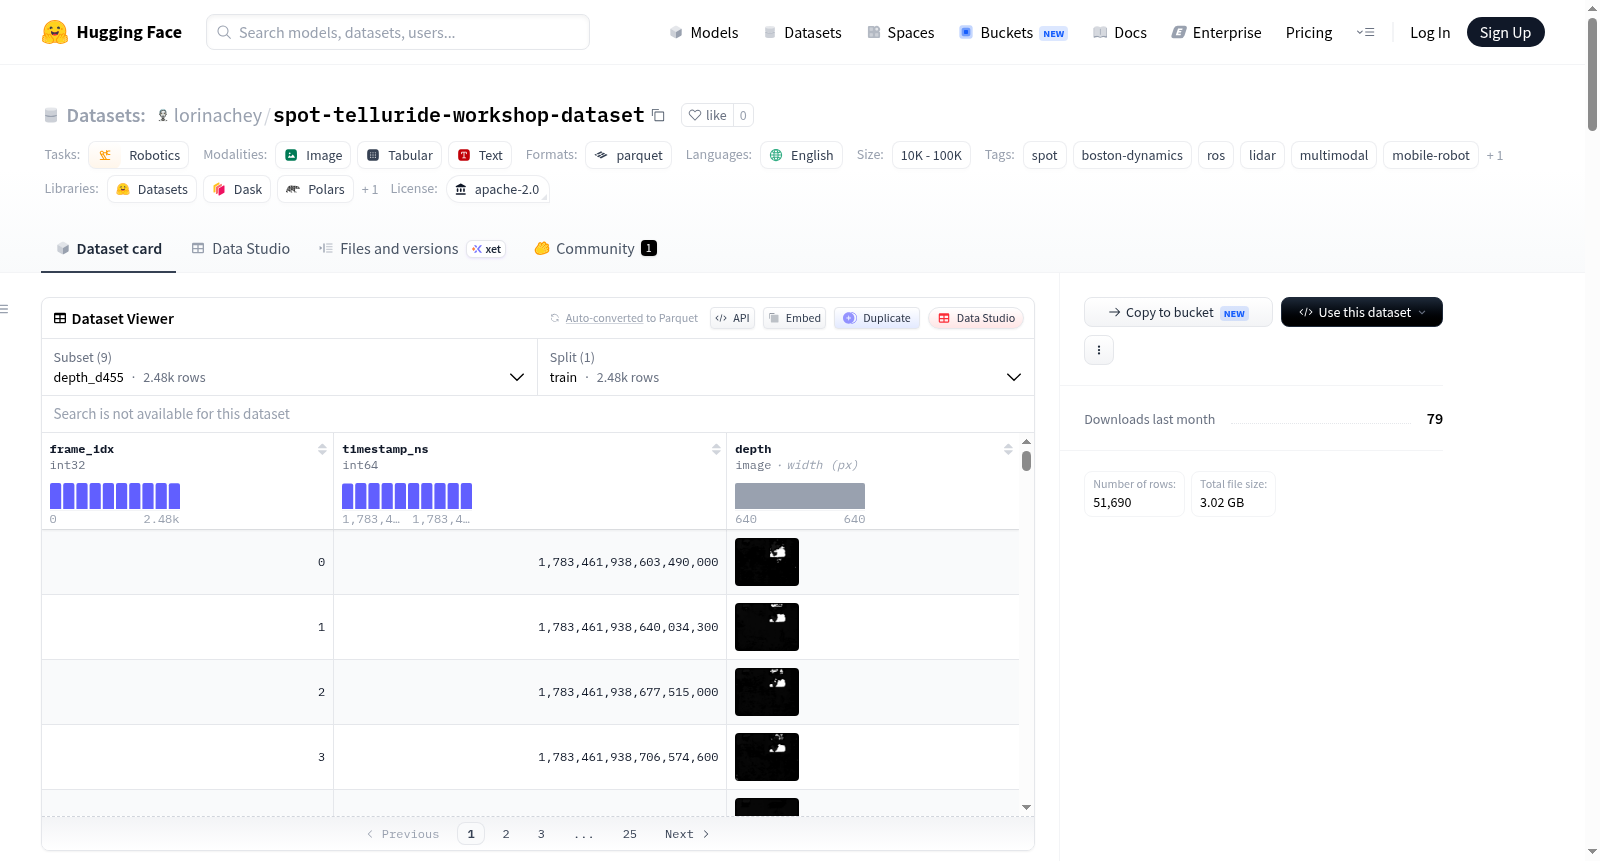1600x861 pixels.
Task: Click Next page in pagination
Action: coord(687,834)
